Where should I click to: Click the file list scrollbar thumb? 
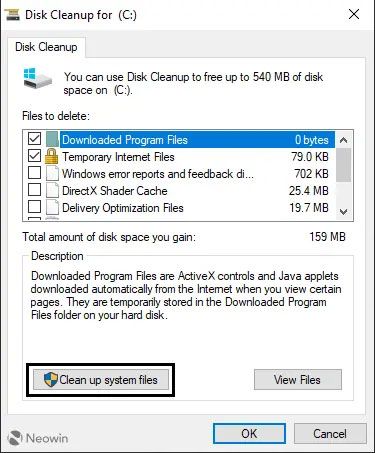click(x=344, y=165)
